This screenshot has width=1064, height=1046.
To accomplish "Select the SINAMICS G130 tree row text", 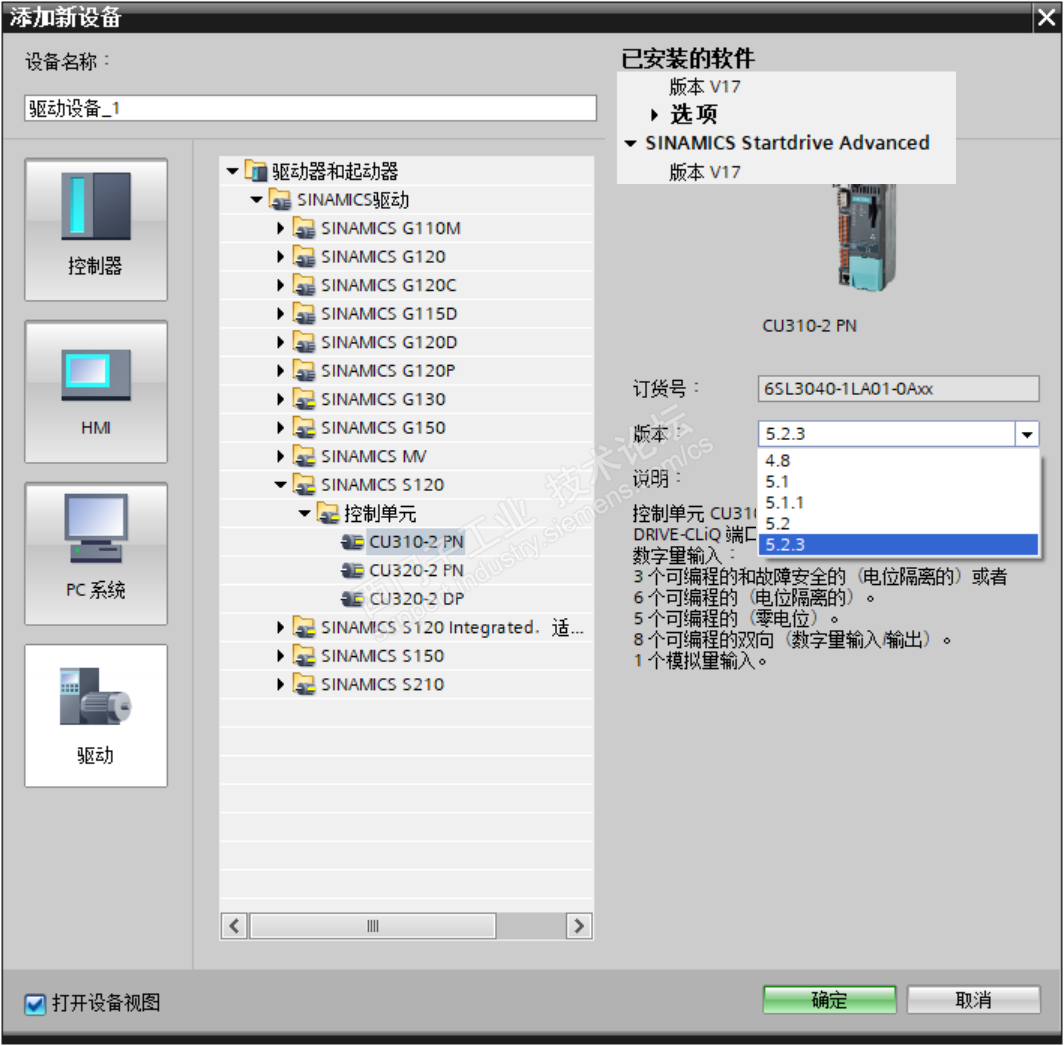I will [x=383, y=399].
